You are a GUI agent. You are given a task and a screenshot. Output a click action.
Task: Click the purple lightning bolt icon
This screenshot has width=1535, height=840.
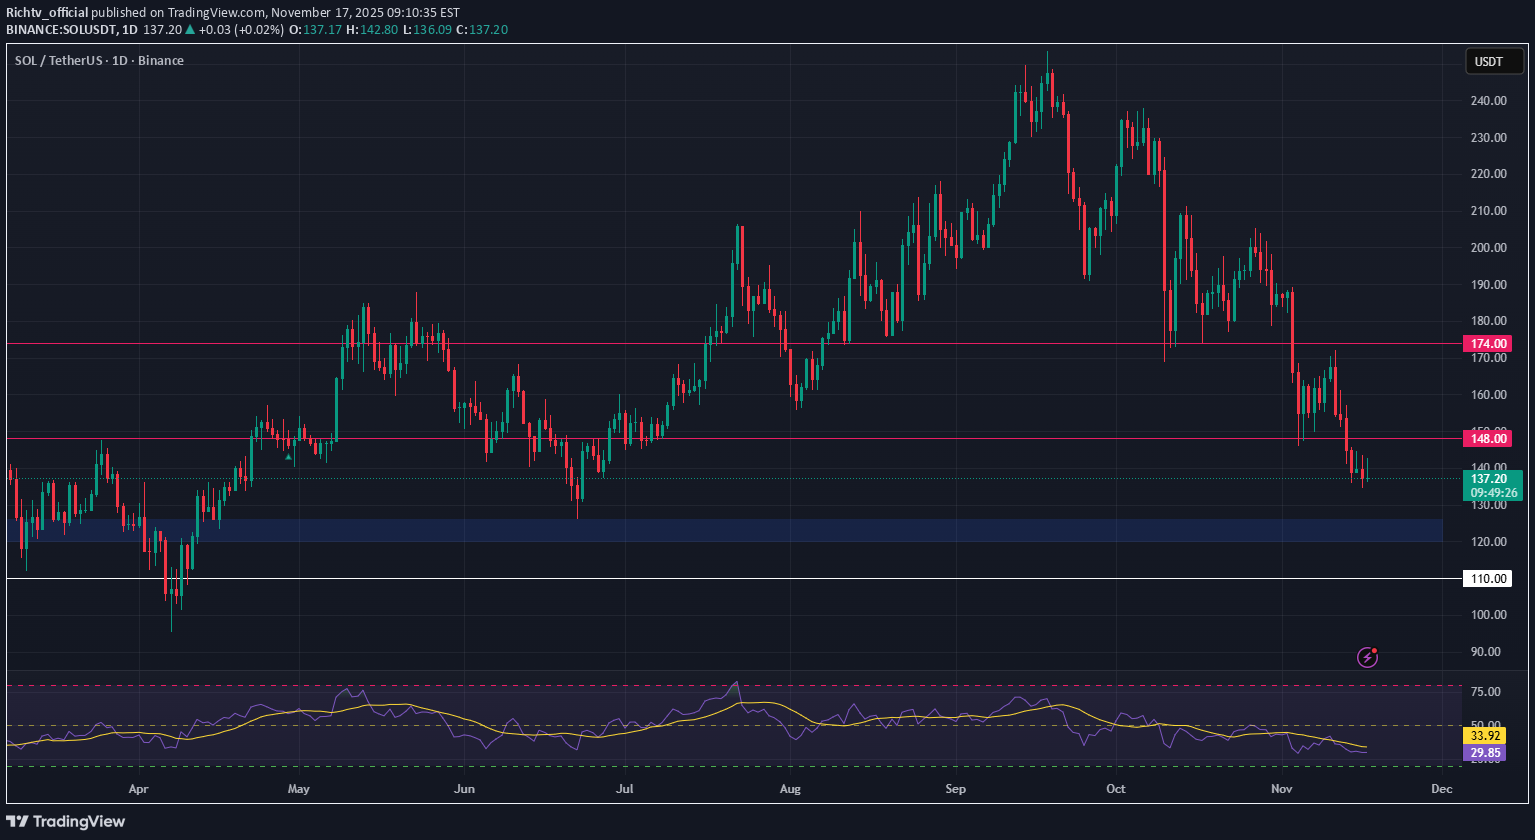[1367, 657]
